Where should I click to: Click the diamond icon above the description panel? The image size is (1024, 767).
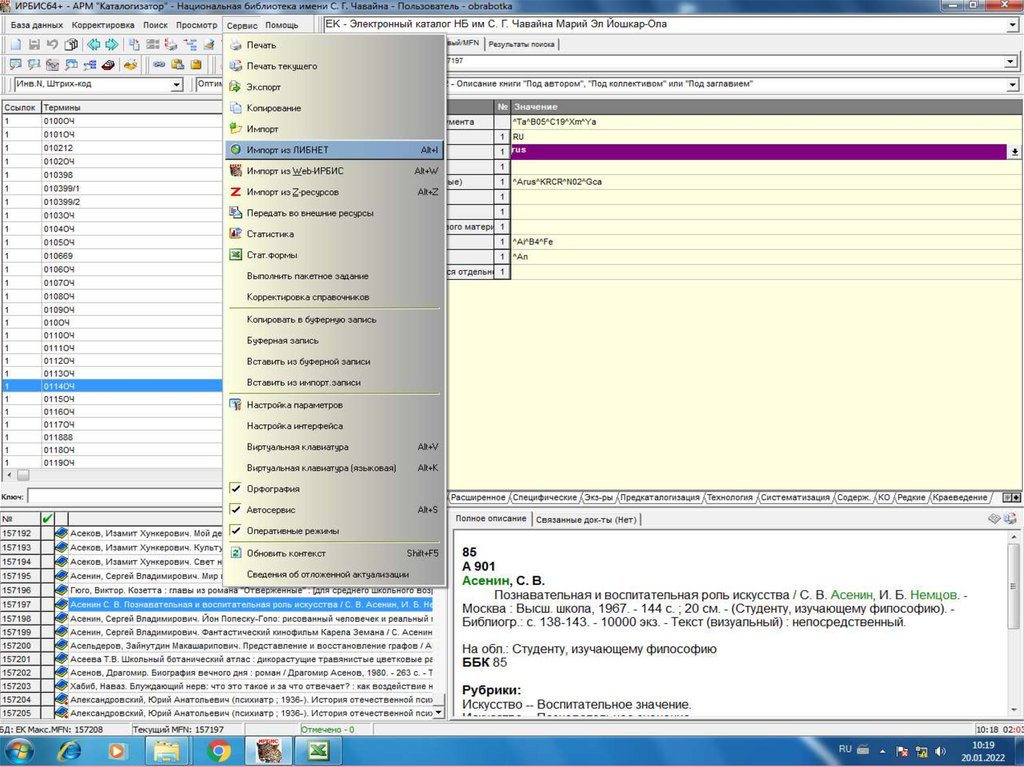point(994,518)
